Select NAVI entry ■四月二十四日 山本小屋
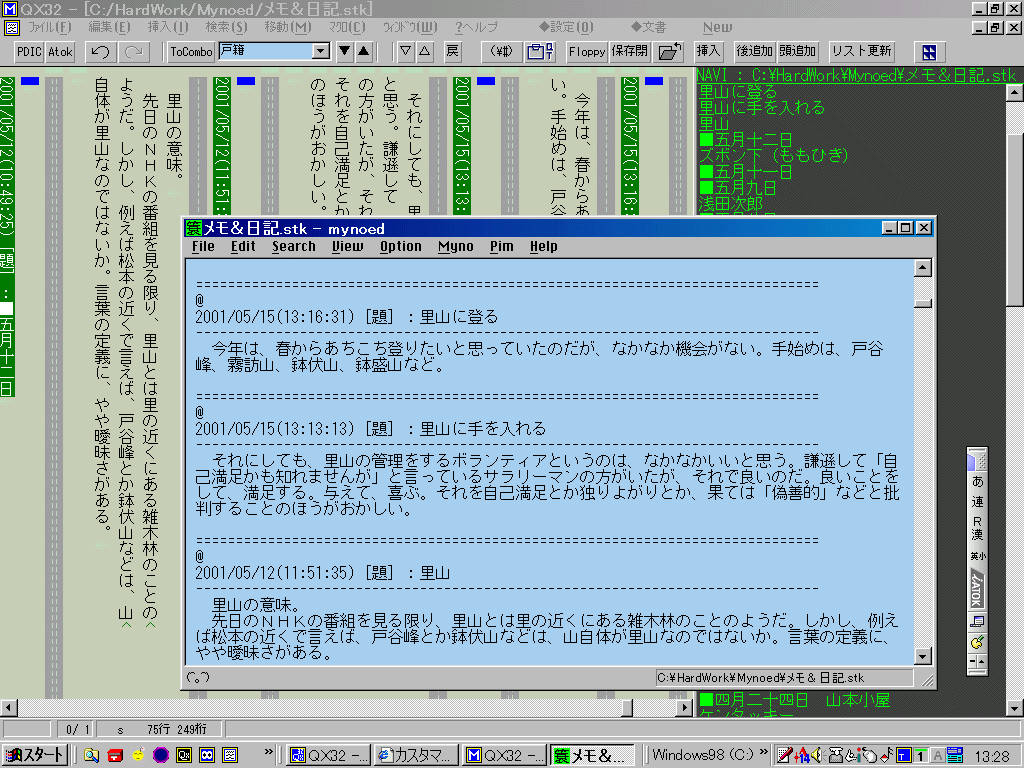 click(x=794, y=700)
